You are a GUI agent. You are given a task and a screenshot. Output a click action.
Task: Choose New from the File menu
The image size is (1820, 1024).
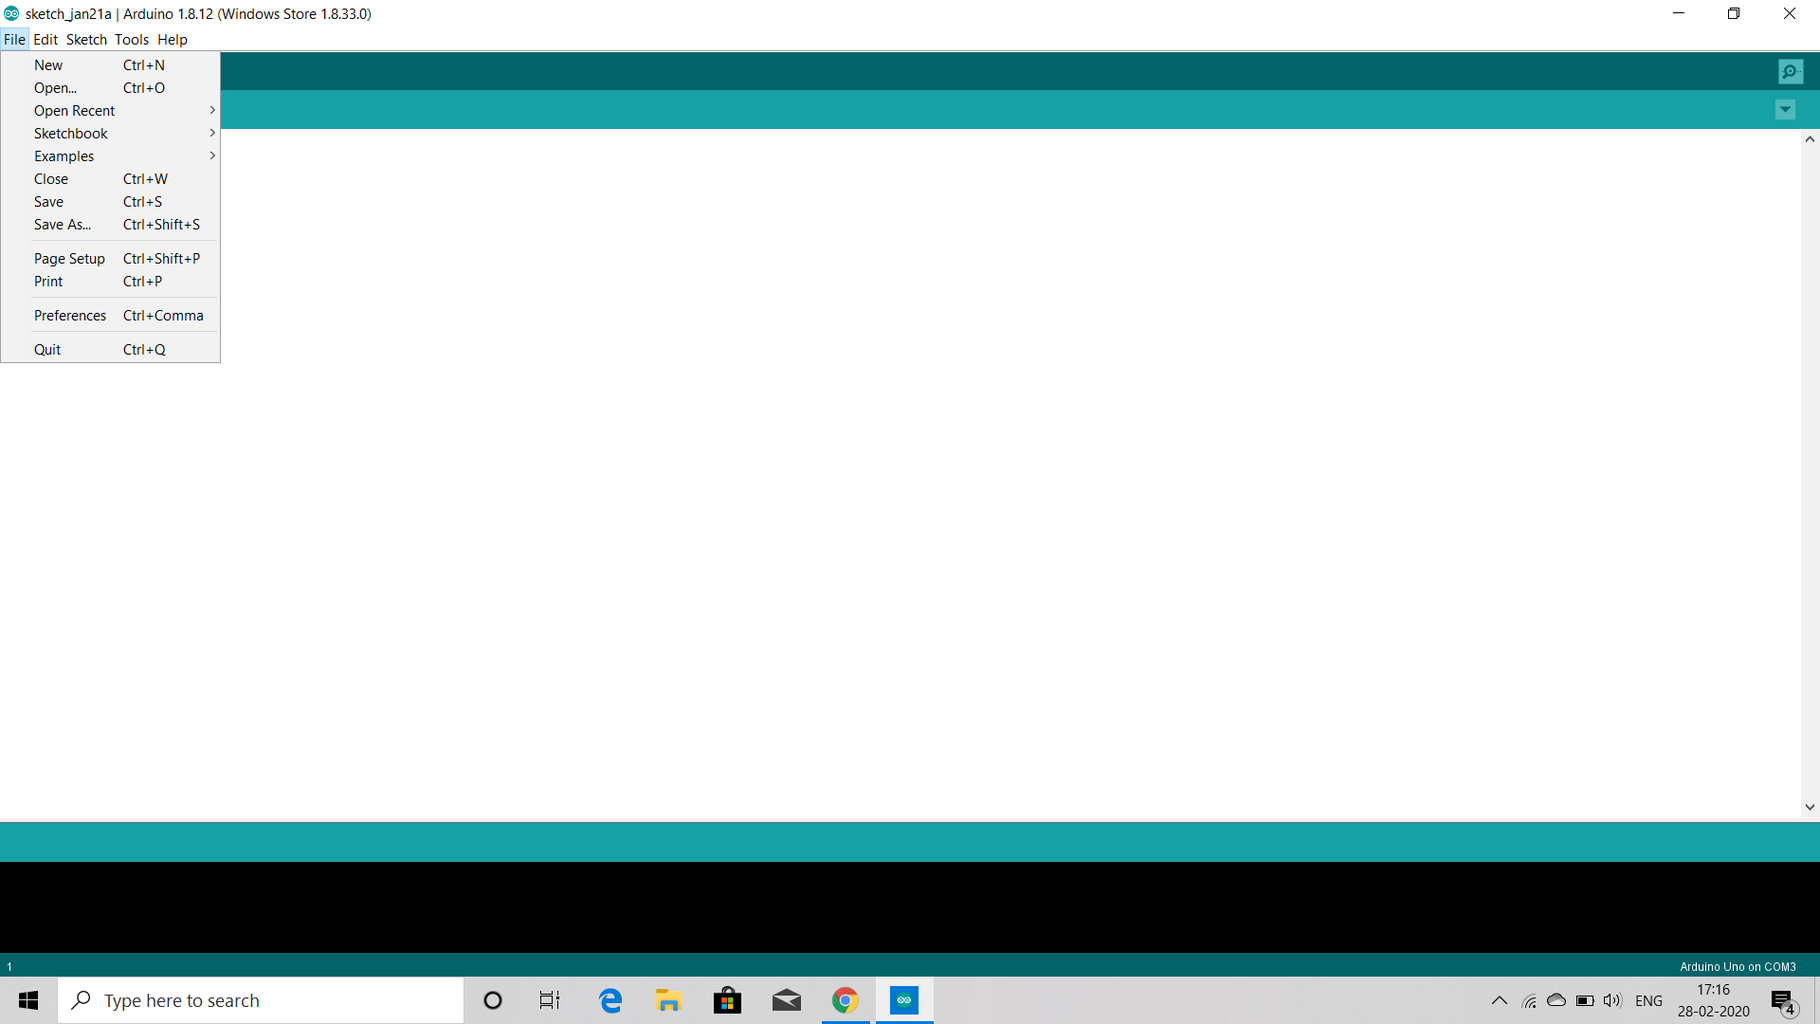[x=110, y=65]
